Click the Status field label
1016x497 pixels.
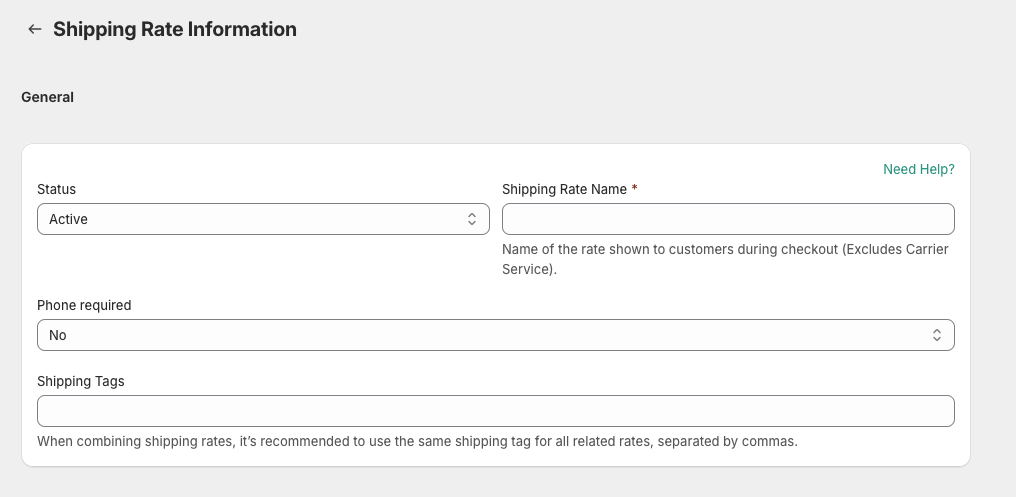tap(56, 189)
